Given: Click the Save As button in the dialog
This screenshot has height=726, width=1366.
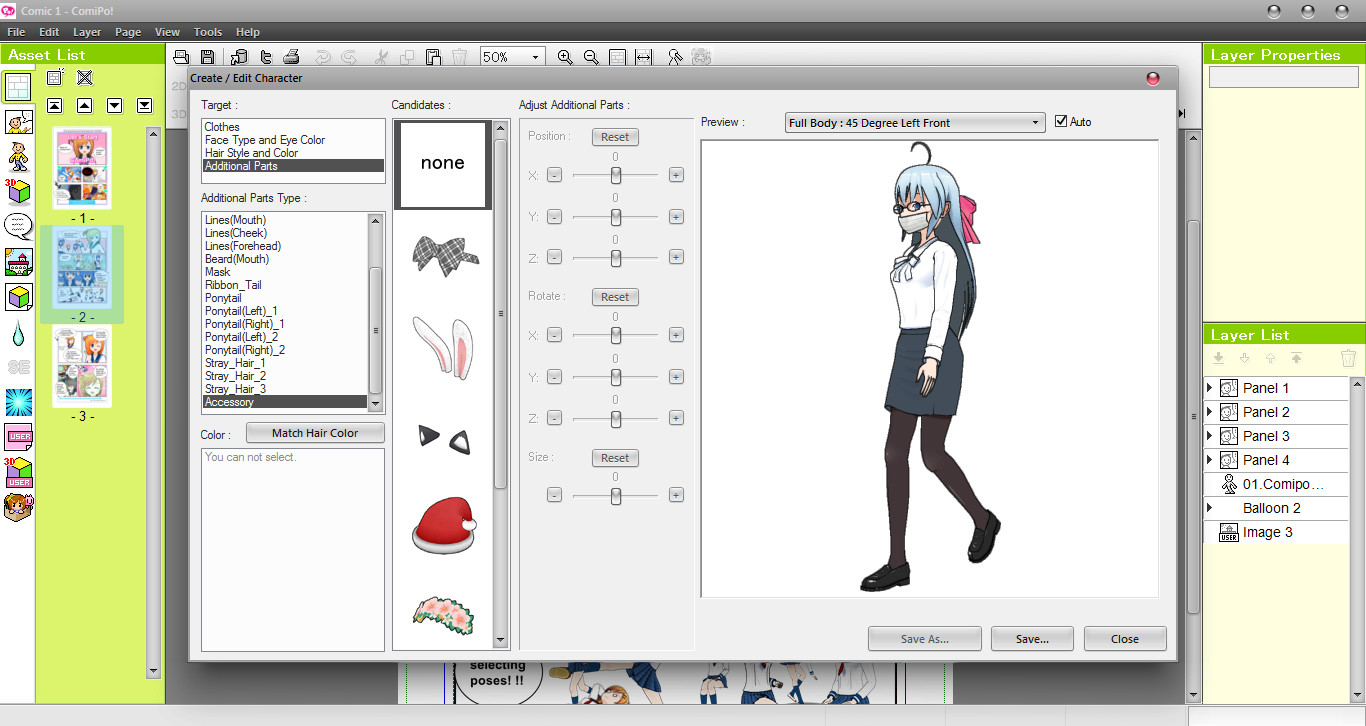Looking at the screenshot, I should pyautogui.click(x=924, y=638).
